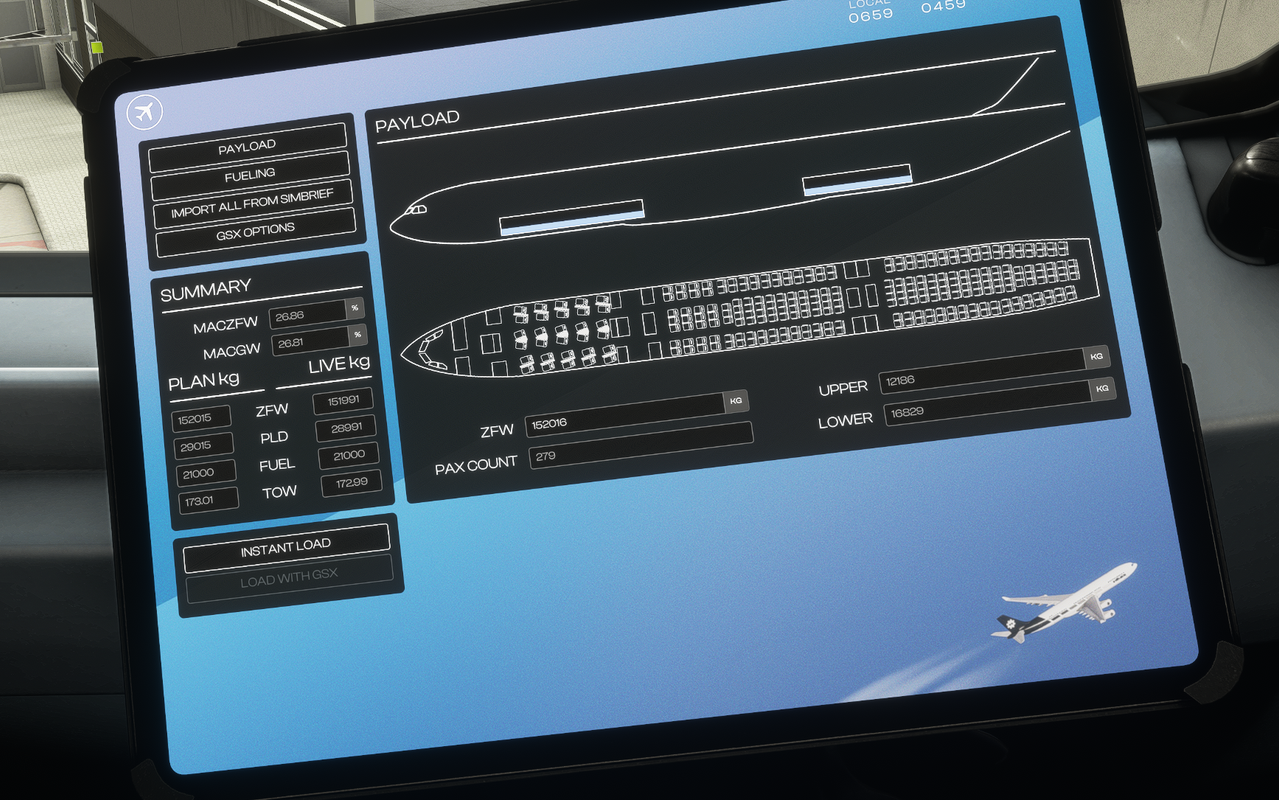1279x800 pixels.
Task: Click IMPORT ALL FROM SIMBRIEF
Action: (253, 203)
